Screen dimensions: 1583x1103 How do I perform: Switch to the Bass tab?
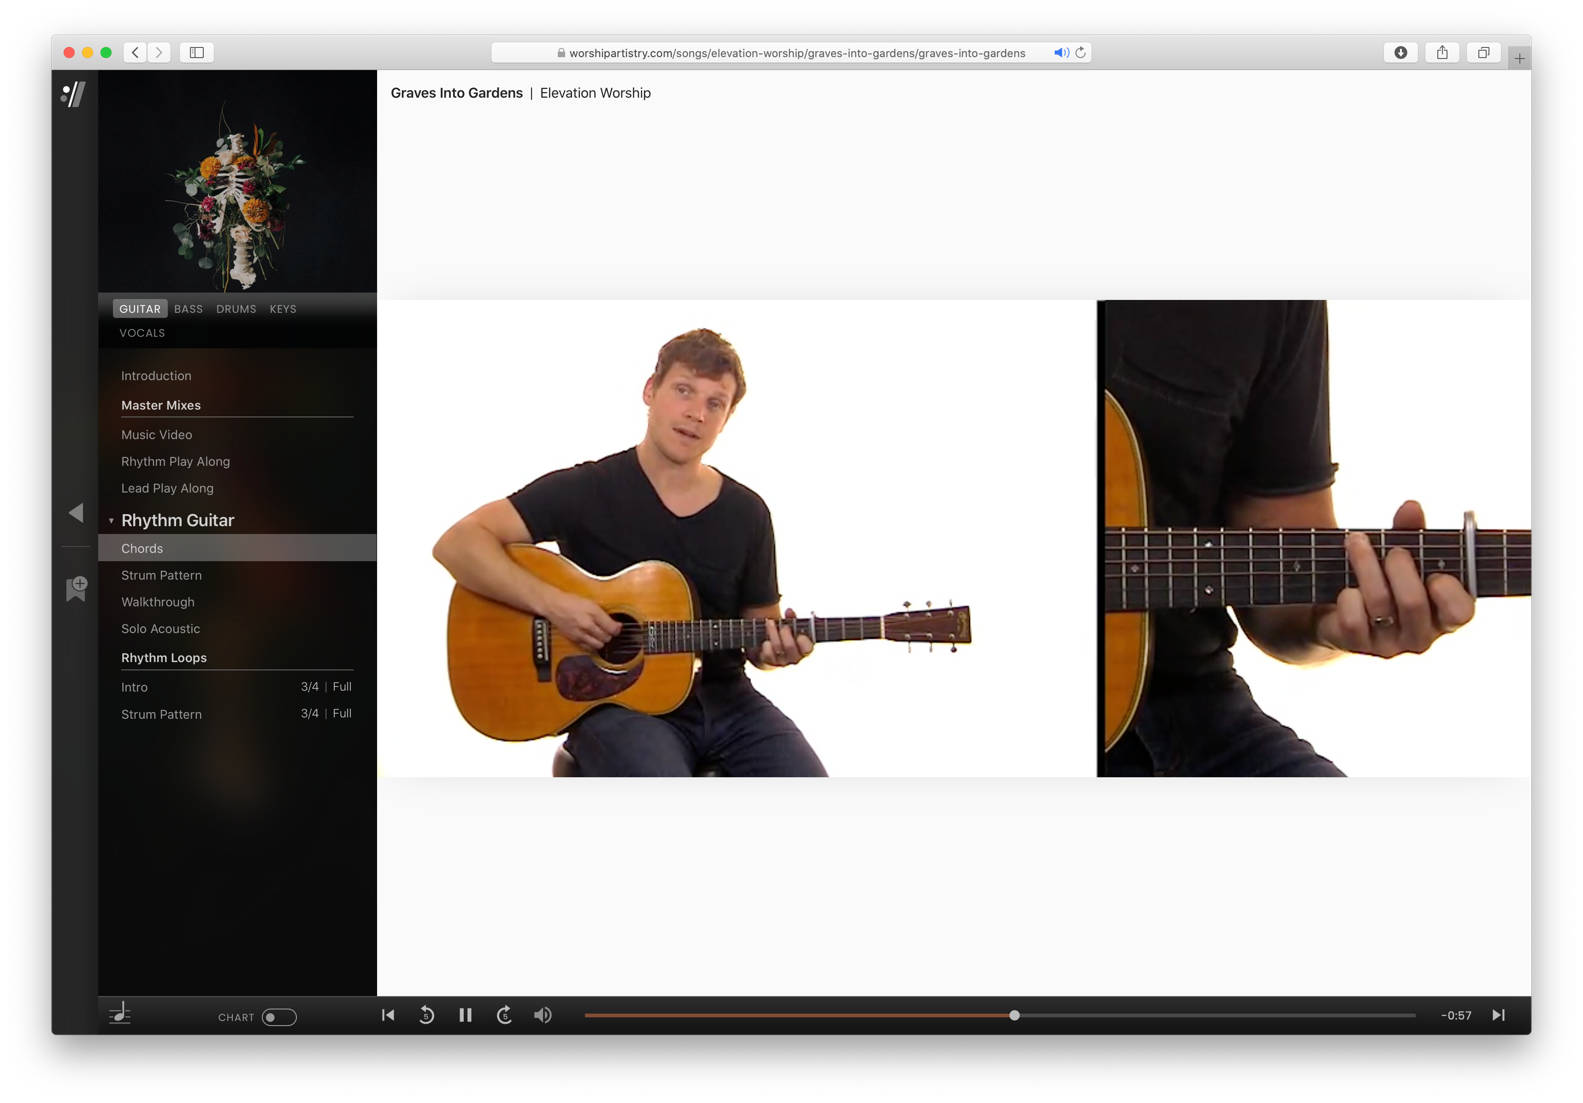[x=188, y=309]
